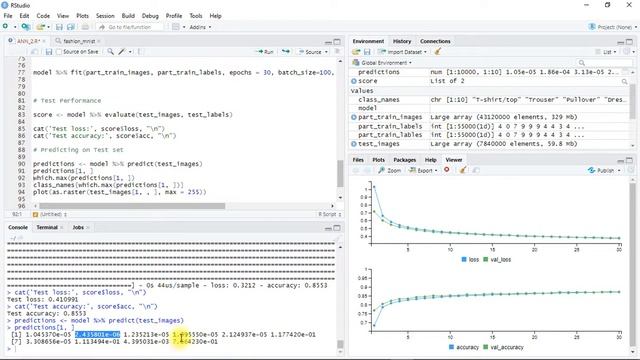Open the Plots tab

point(378,160)
